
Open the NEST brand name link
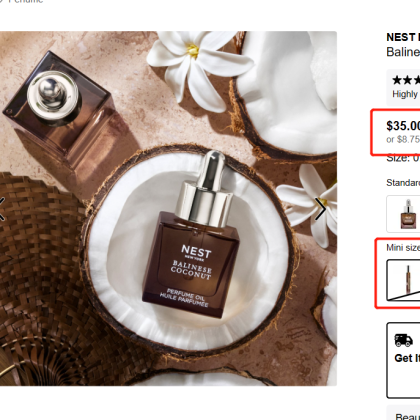(x=403, y=37)
